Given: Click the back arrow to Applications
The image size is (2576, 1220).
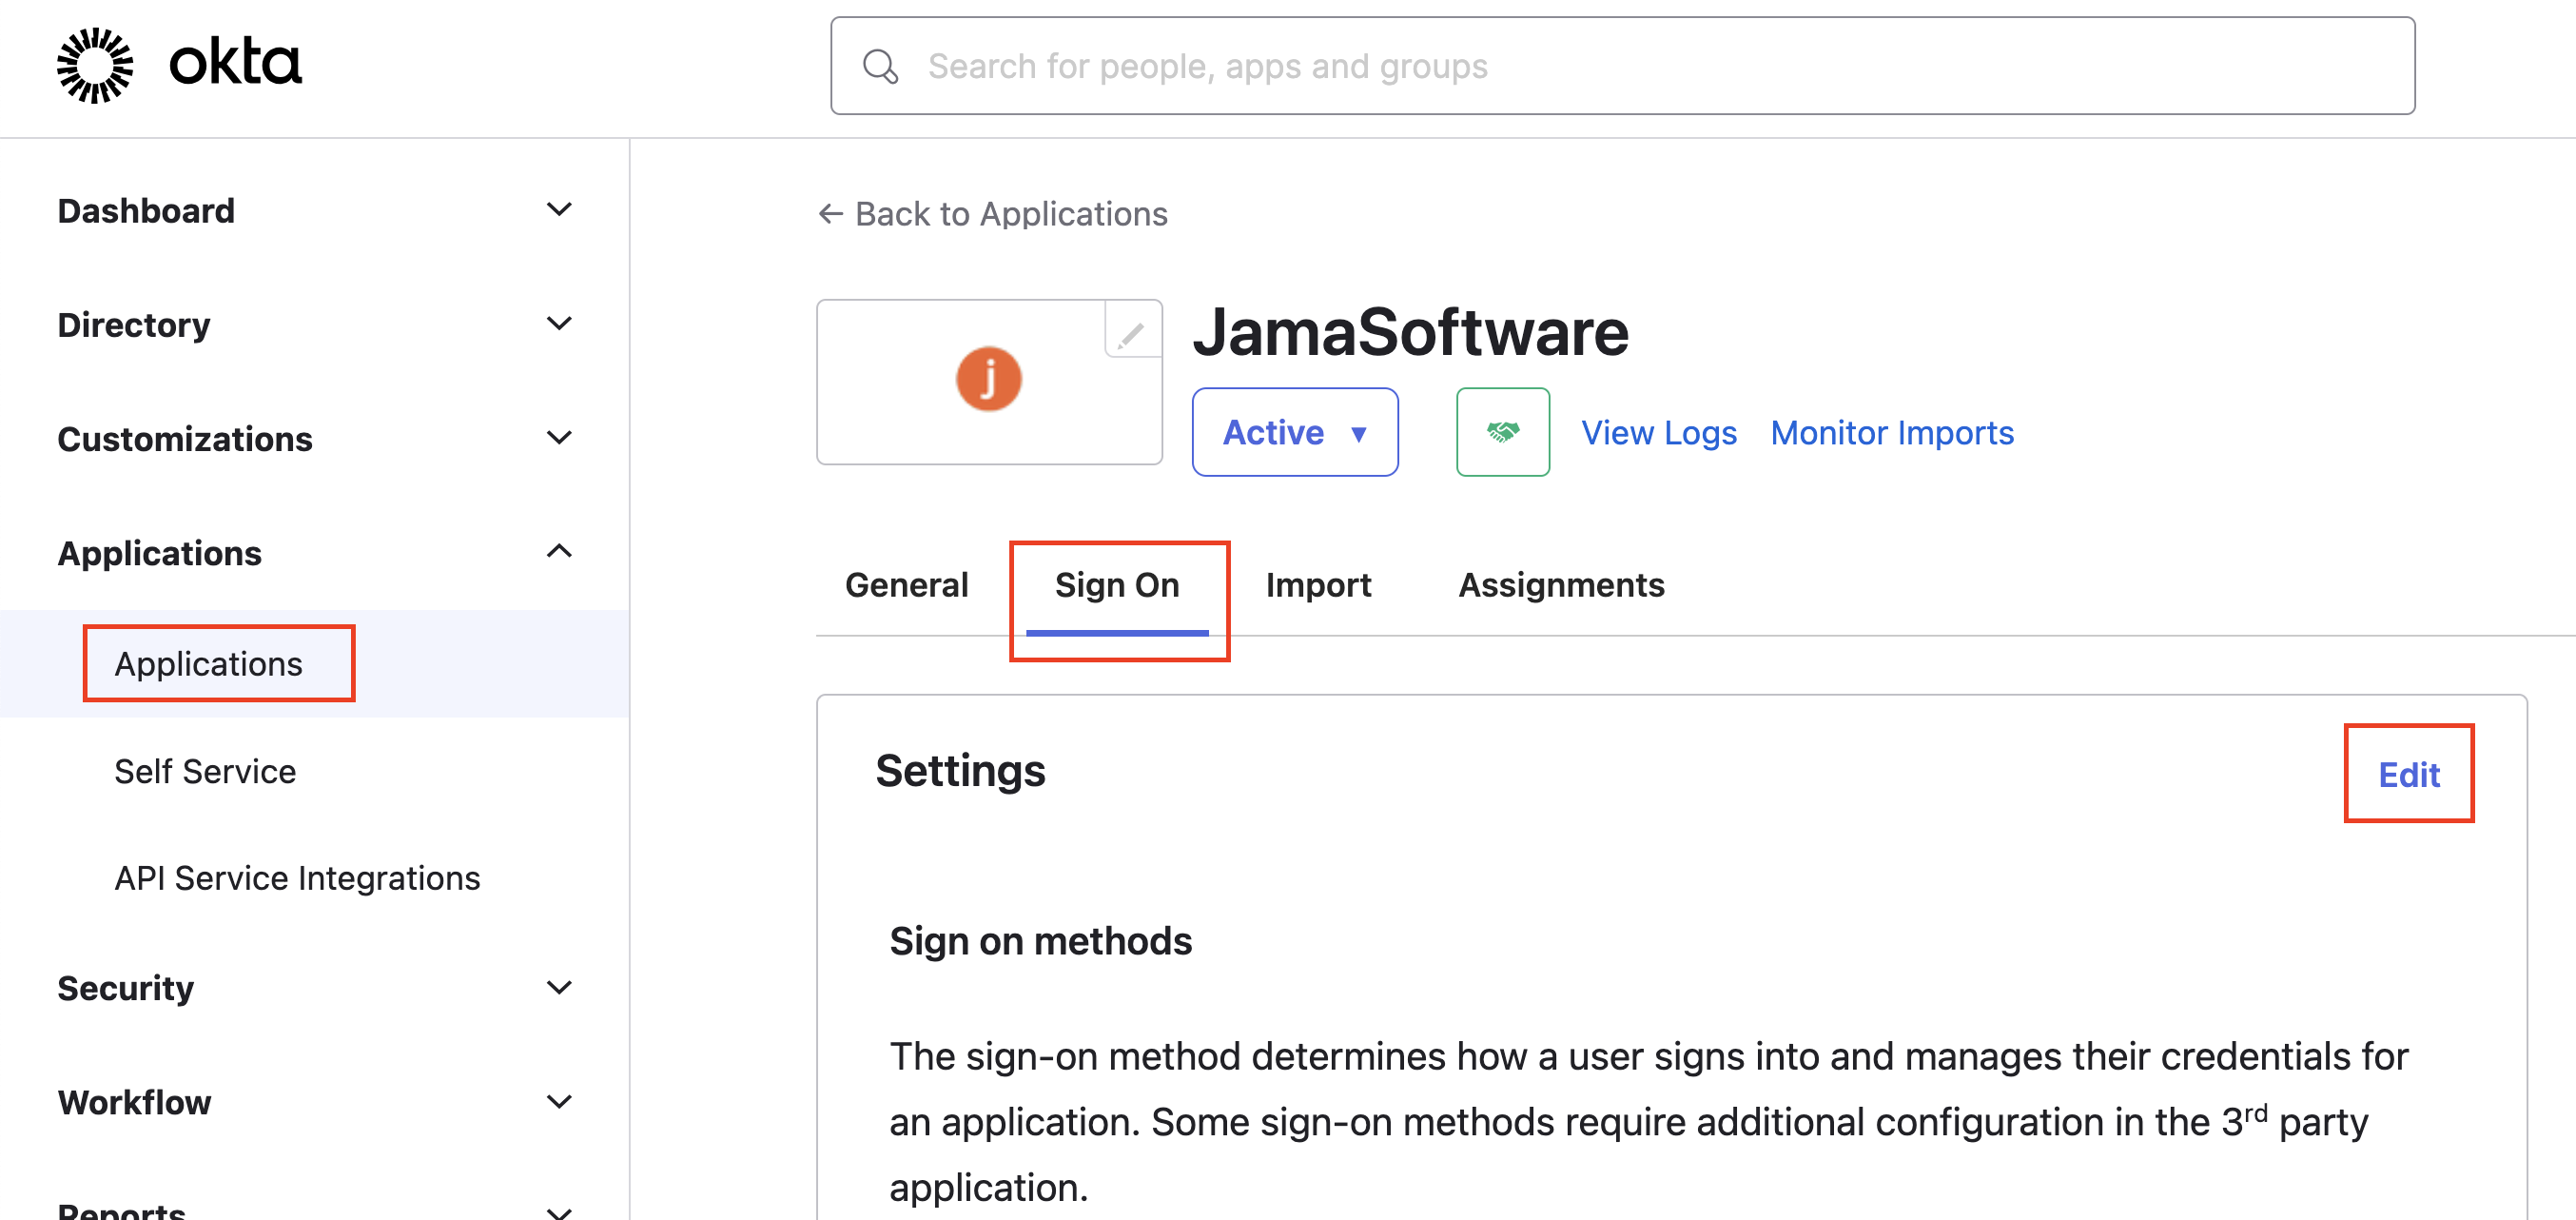Looking at the screenshot, I should pos(830,214).
